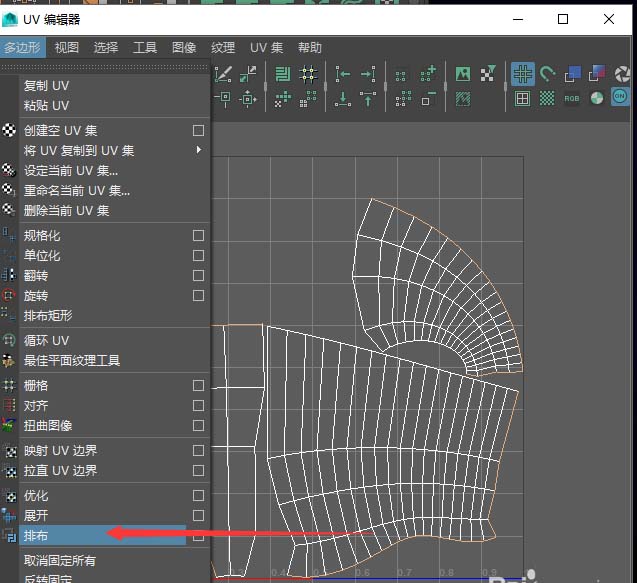Click the checker tile pattern toolbar icon

click(x=547, y=98)
